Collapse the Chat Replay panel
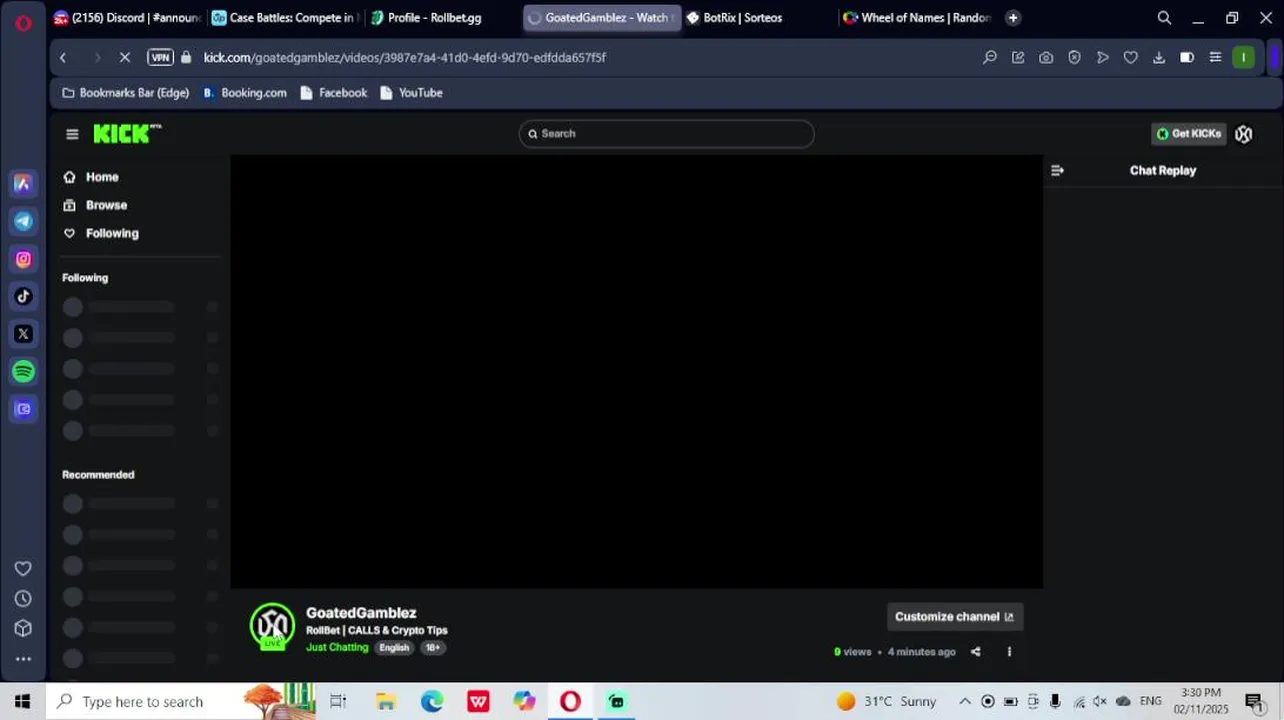This screenshot has width=1284, height=720. [x=1057, y=171]
